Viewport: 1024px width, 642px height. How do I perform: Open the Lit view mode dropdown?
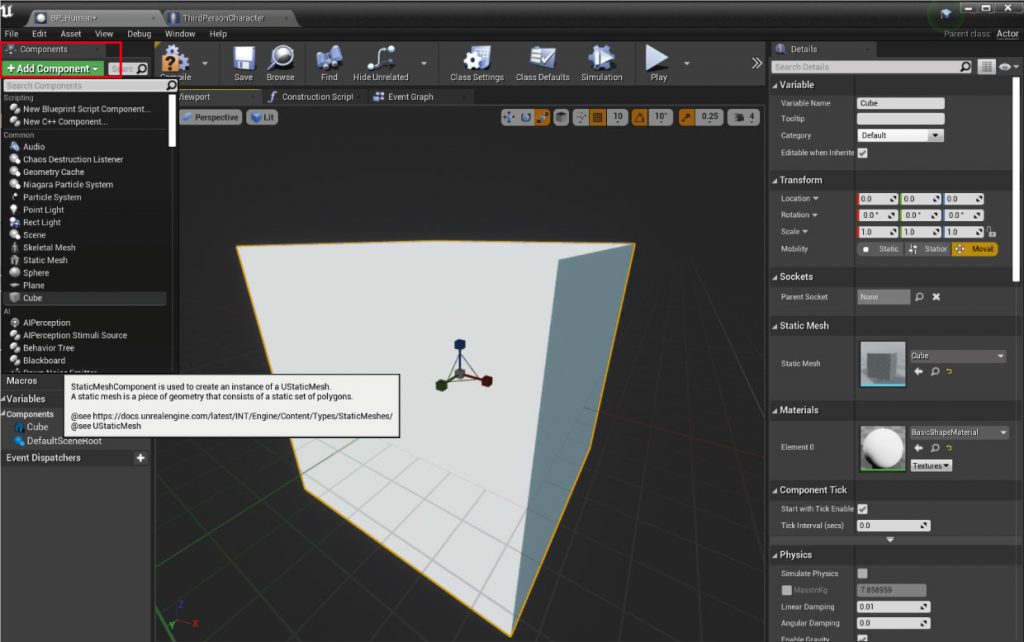coord(263,117)
